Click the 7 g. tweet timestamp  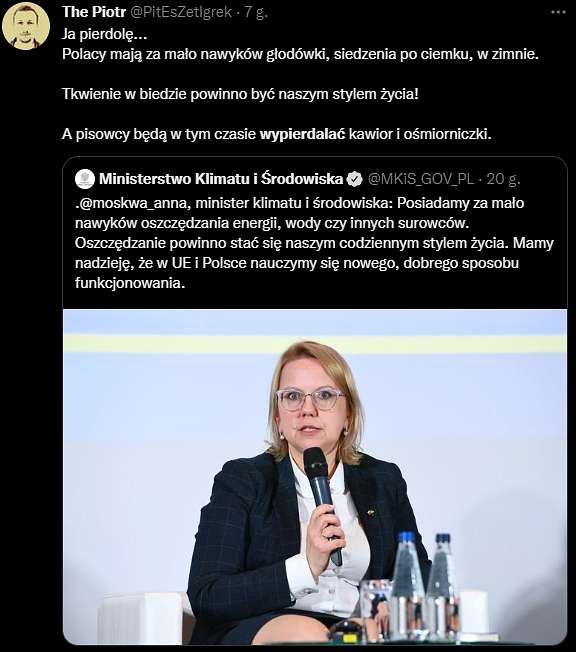tap(255, 12)
